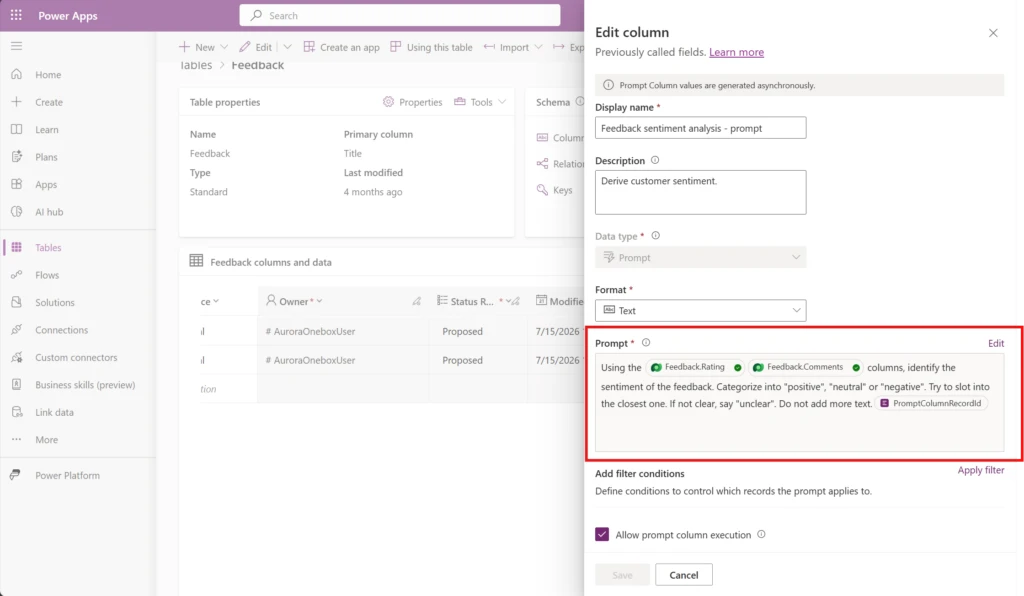Click second row Proposed status cell
This screenshot has width=1024, height=596.
coord(478,360)
